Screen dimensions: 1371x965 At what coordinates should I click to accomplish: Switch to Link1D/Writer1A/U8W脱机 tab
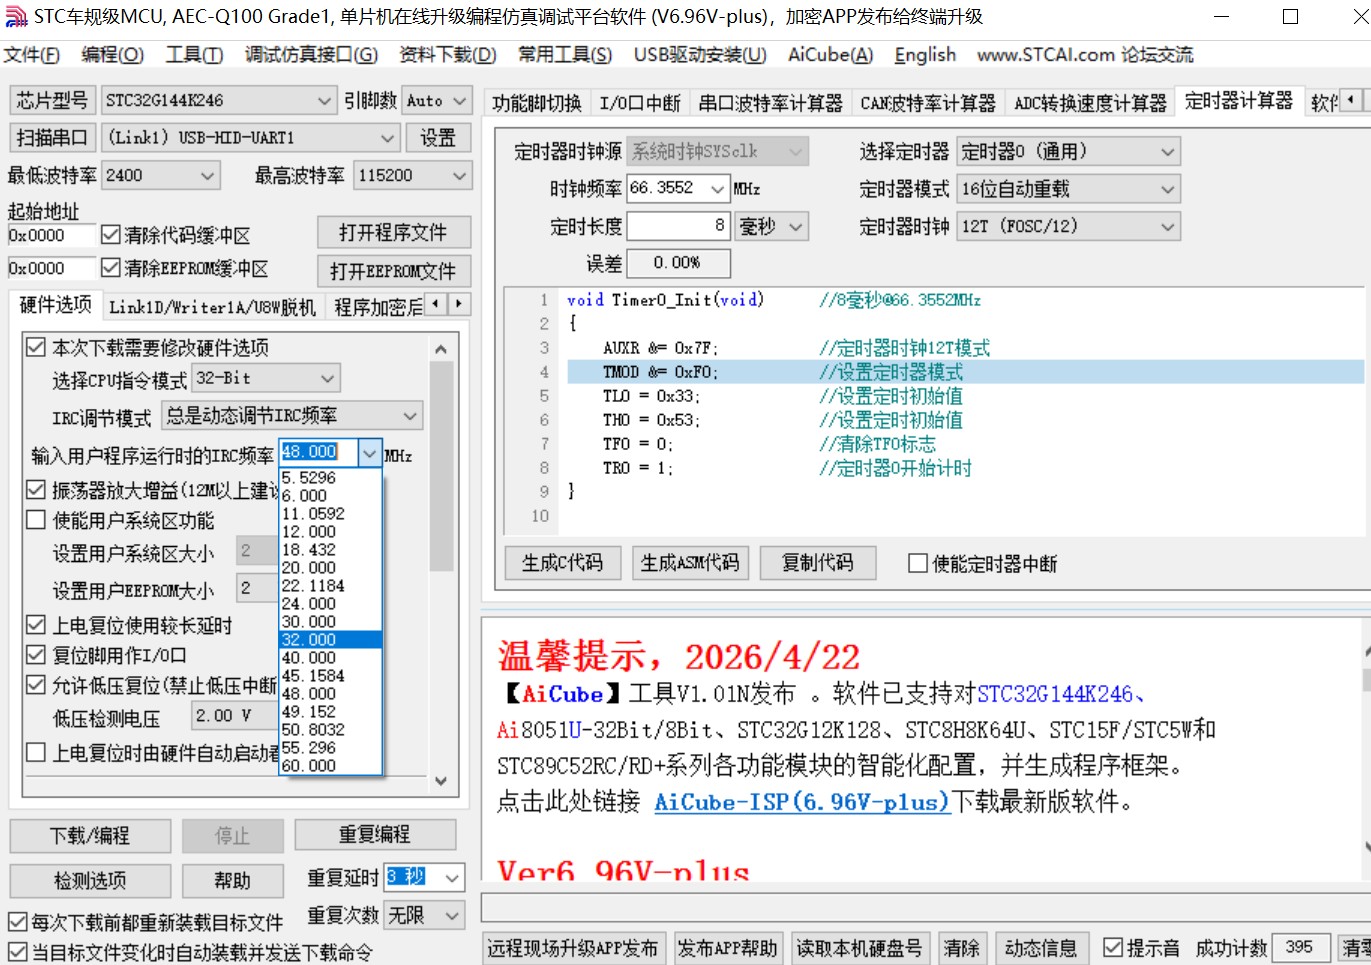pyautogui.click(x=212, y=307)
